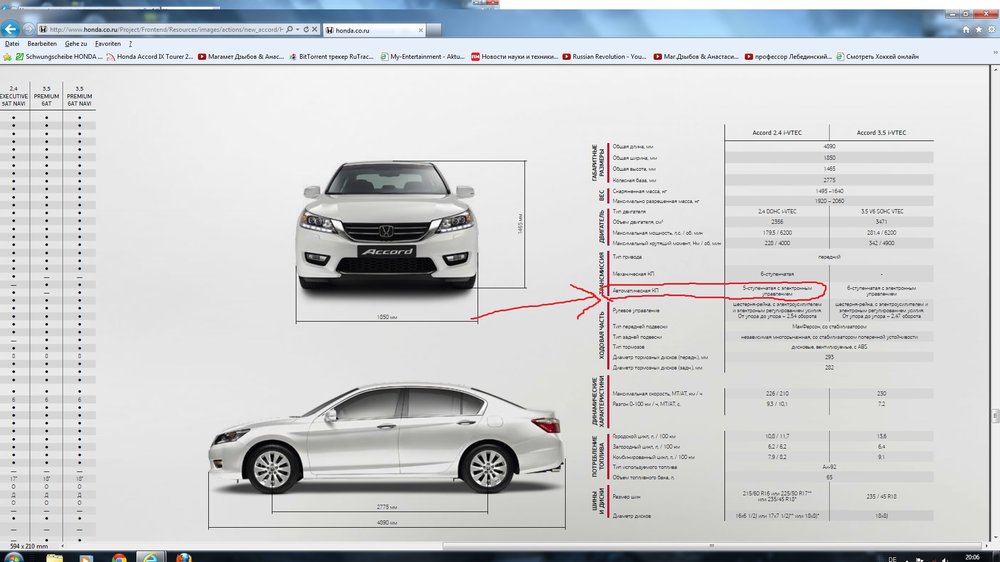The width and height of the screenshot is (1000, 562).
Task: Click the browser Back arrow button
Action: point(13,29)
